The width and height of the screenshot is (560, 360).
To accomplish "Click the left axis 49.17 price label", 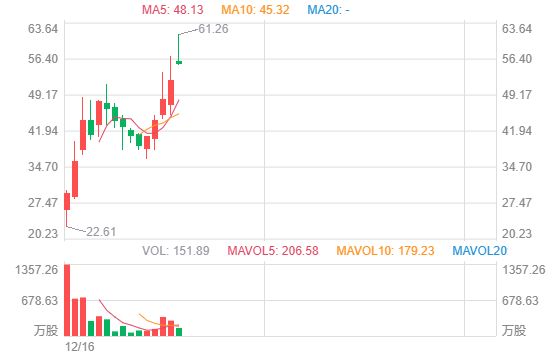I will [43, 95].
